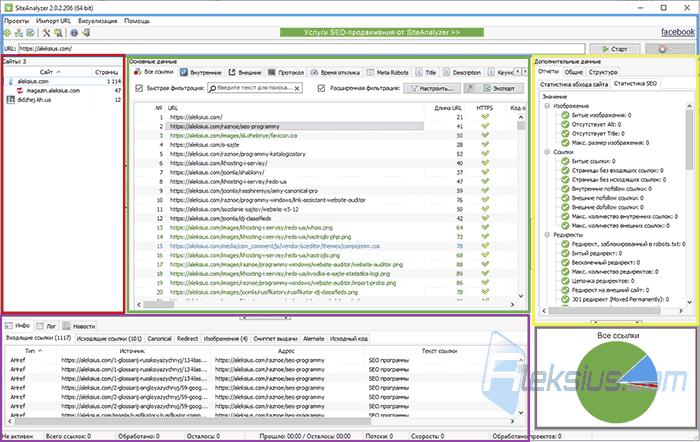Image resolution: width=700 pixels, height=442 pixels.
Task: Sort sites list by Сайт column header
Action: click(x=47, y=72)
